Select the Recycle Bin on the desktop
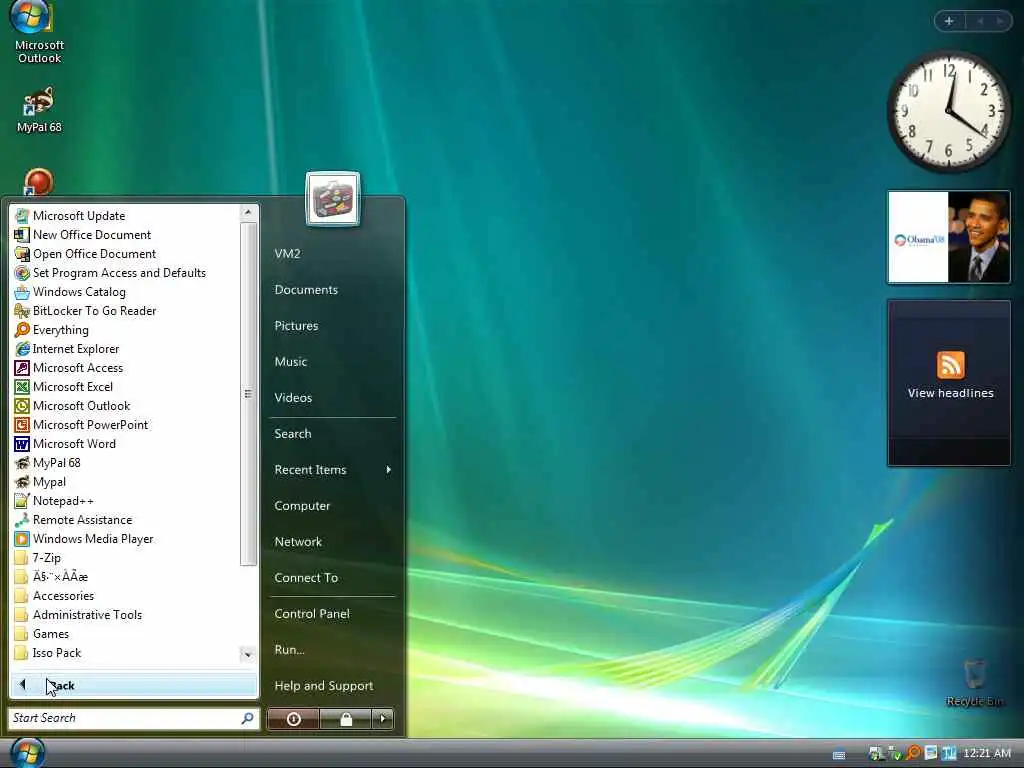 click(x=974, y=682)
